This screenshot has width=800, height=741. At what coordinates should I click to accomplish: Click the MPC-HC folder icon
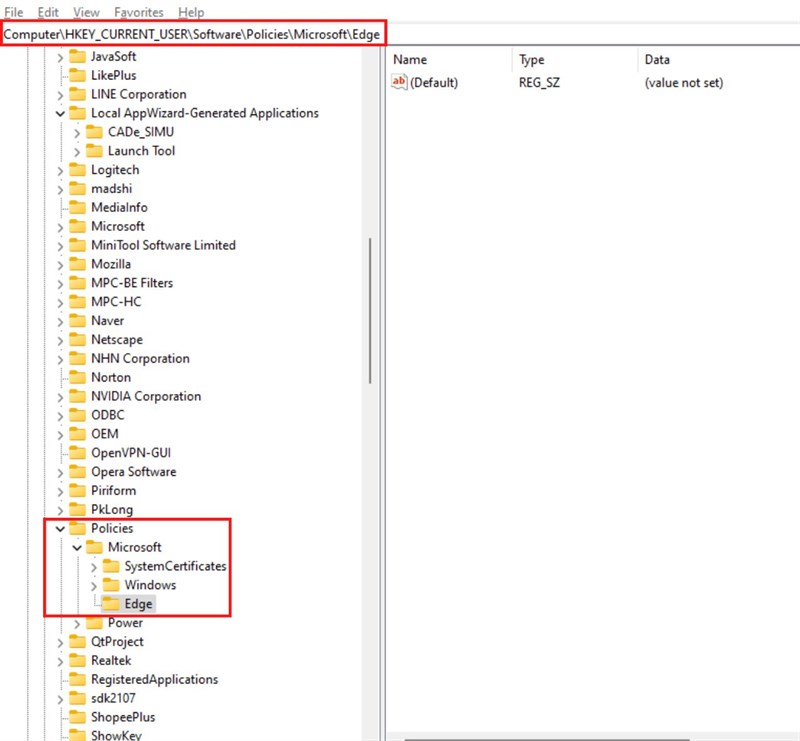pos(77,302)
